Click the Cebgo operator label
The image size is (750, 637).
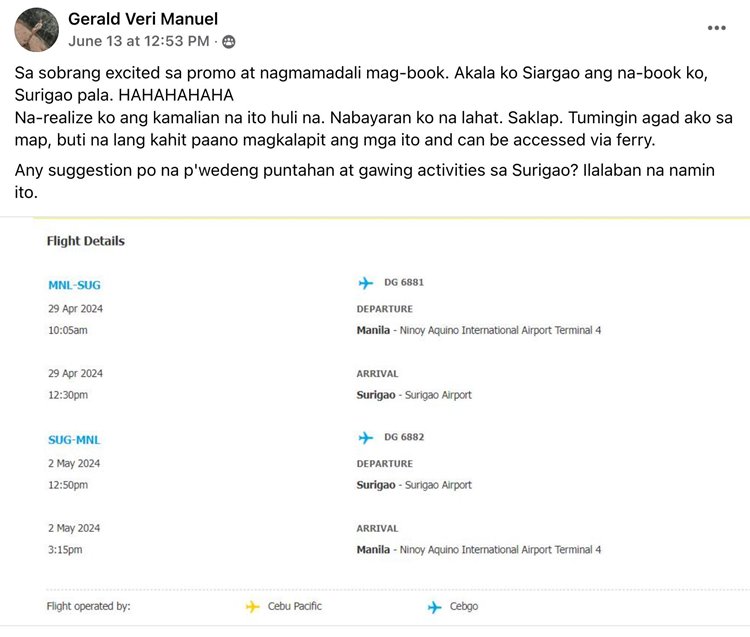tap(464, 606)
